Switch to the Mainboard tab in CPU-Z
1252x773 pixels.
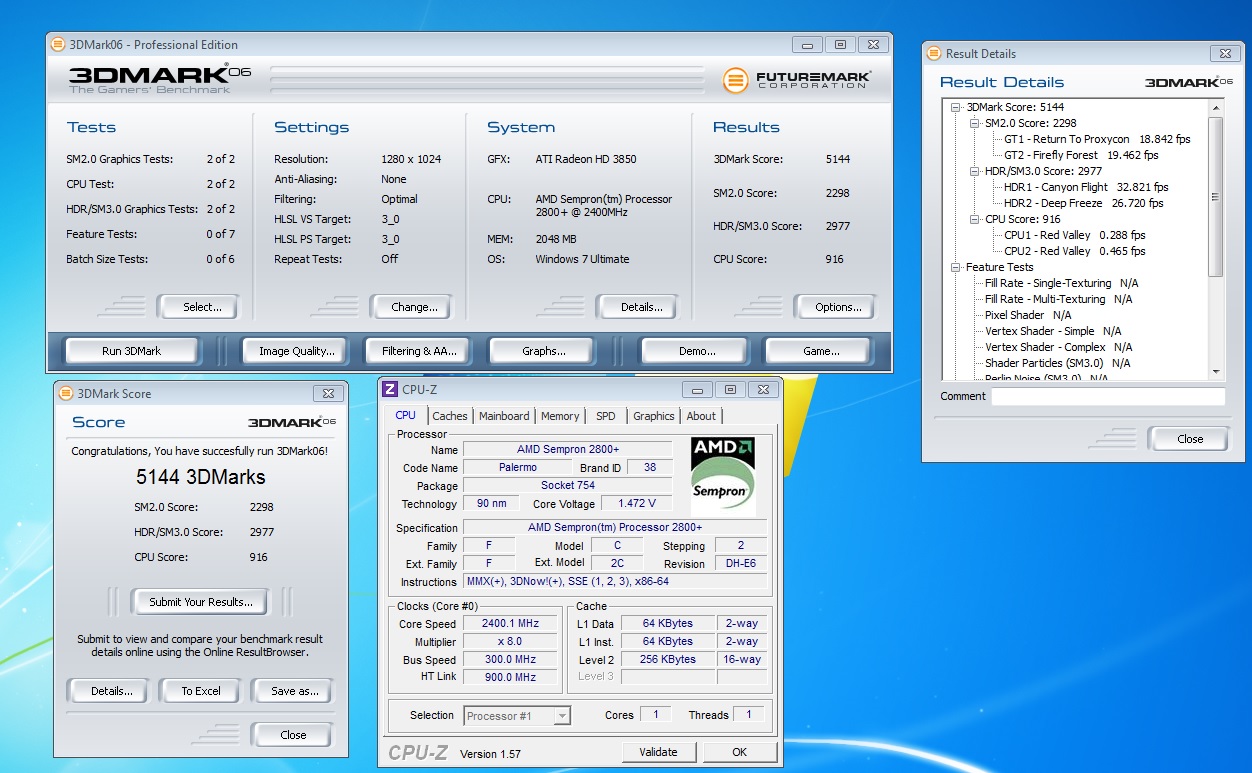504,416
